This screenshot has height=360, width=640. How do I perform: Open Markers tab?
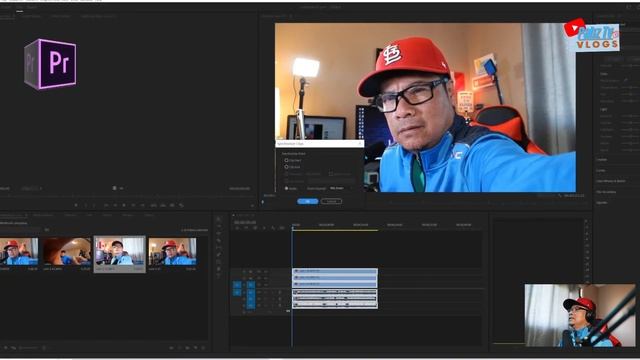coord(128,215)
